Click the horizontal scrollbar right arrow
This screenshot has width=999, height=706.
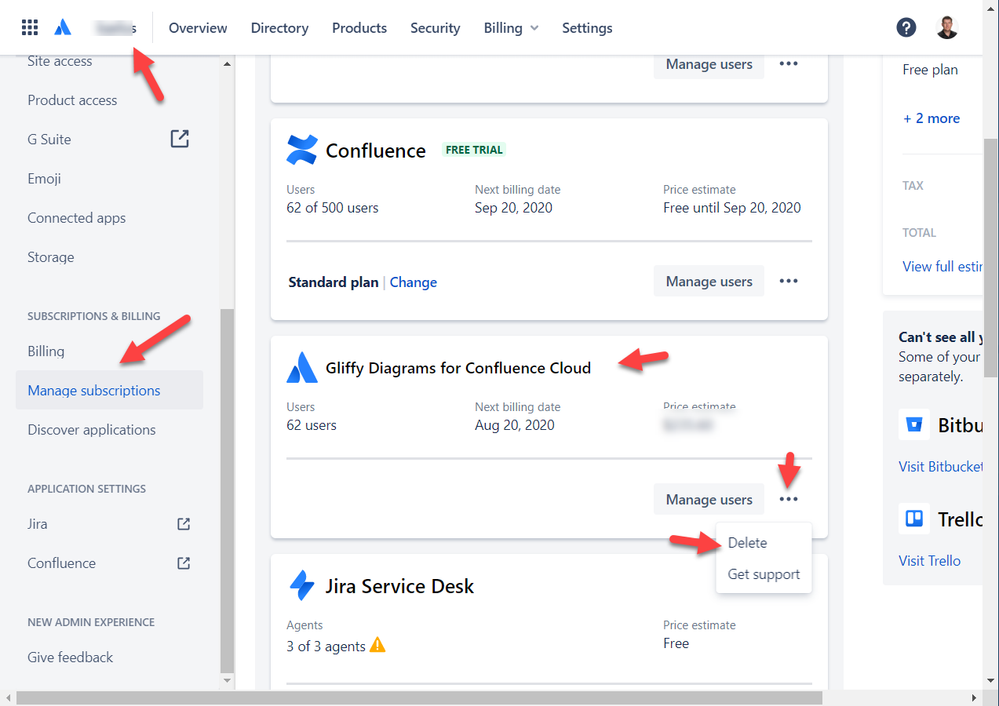click(x=974, y=698)
